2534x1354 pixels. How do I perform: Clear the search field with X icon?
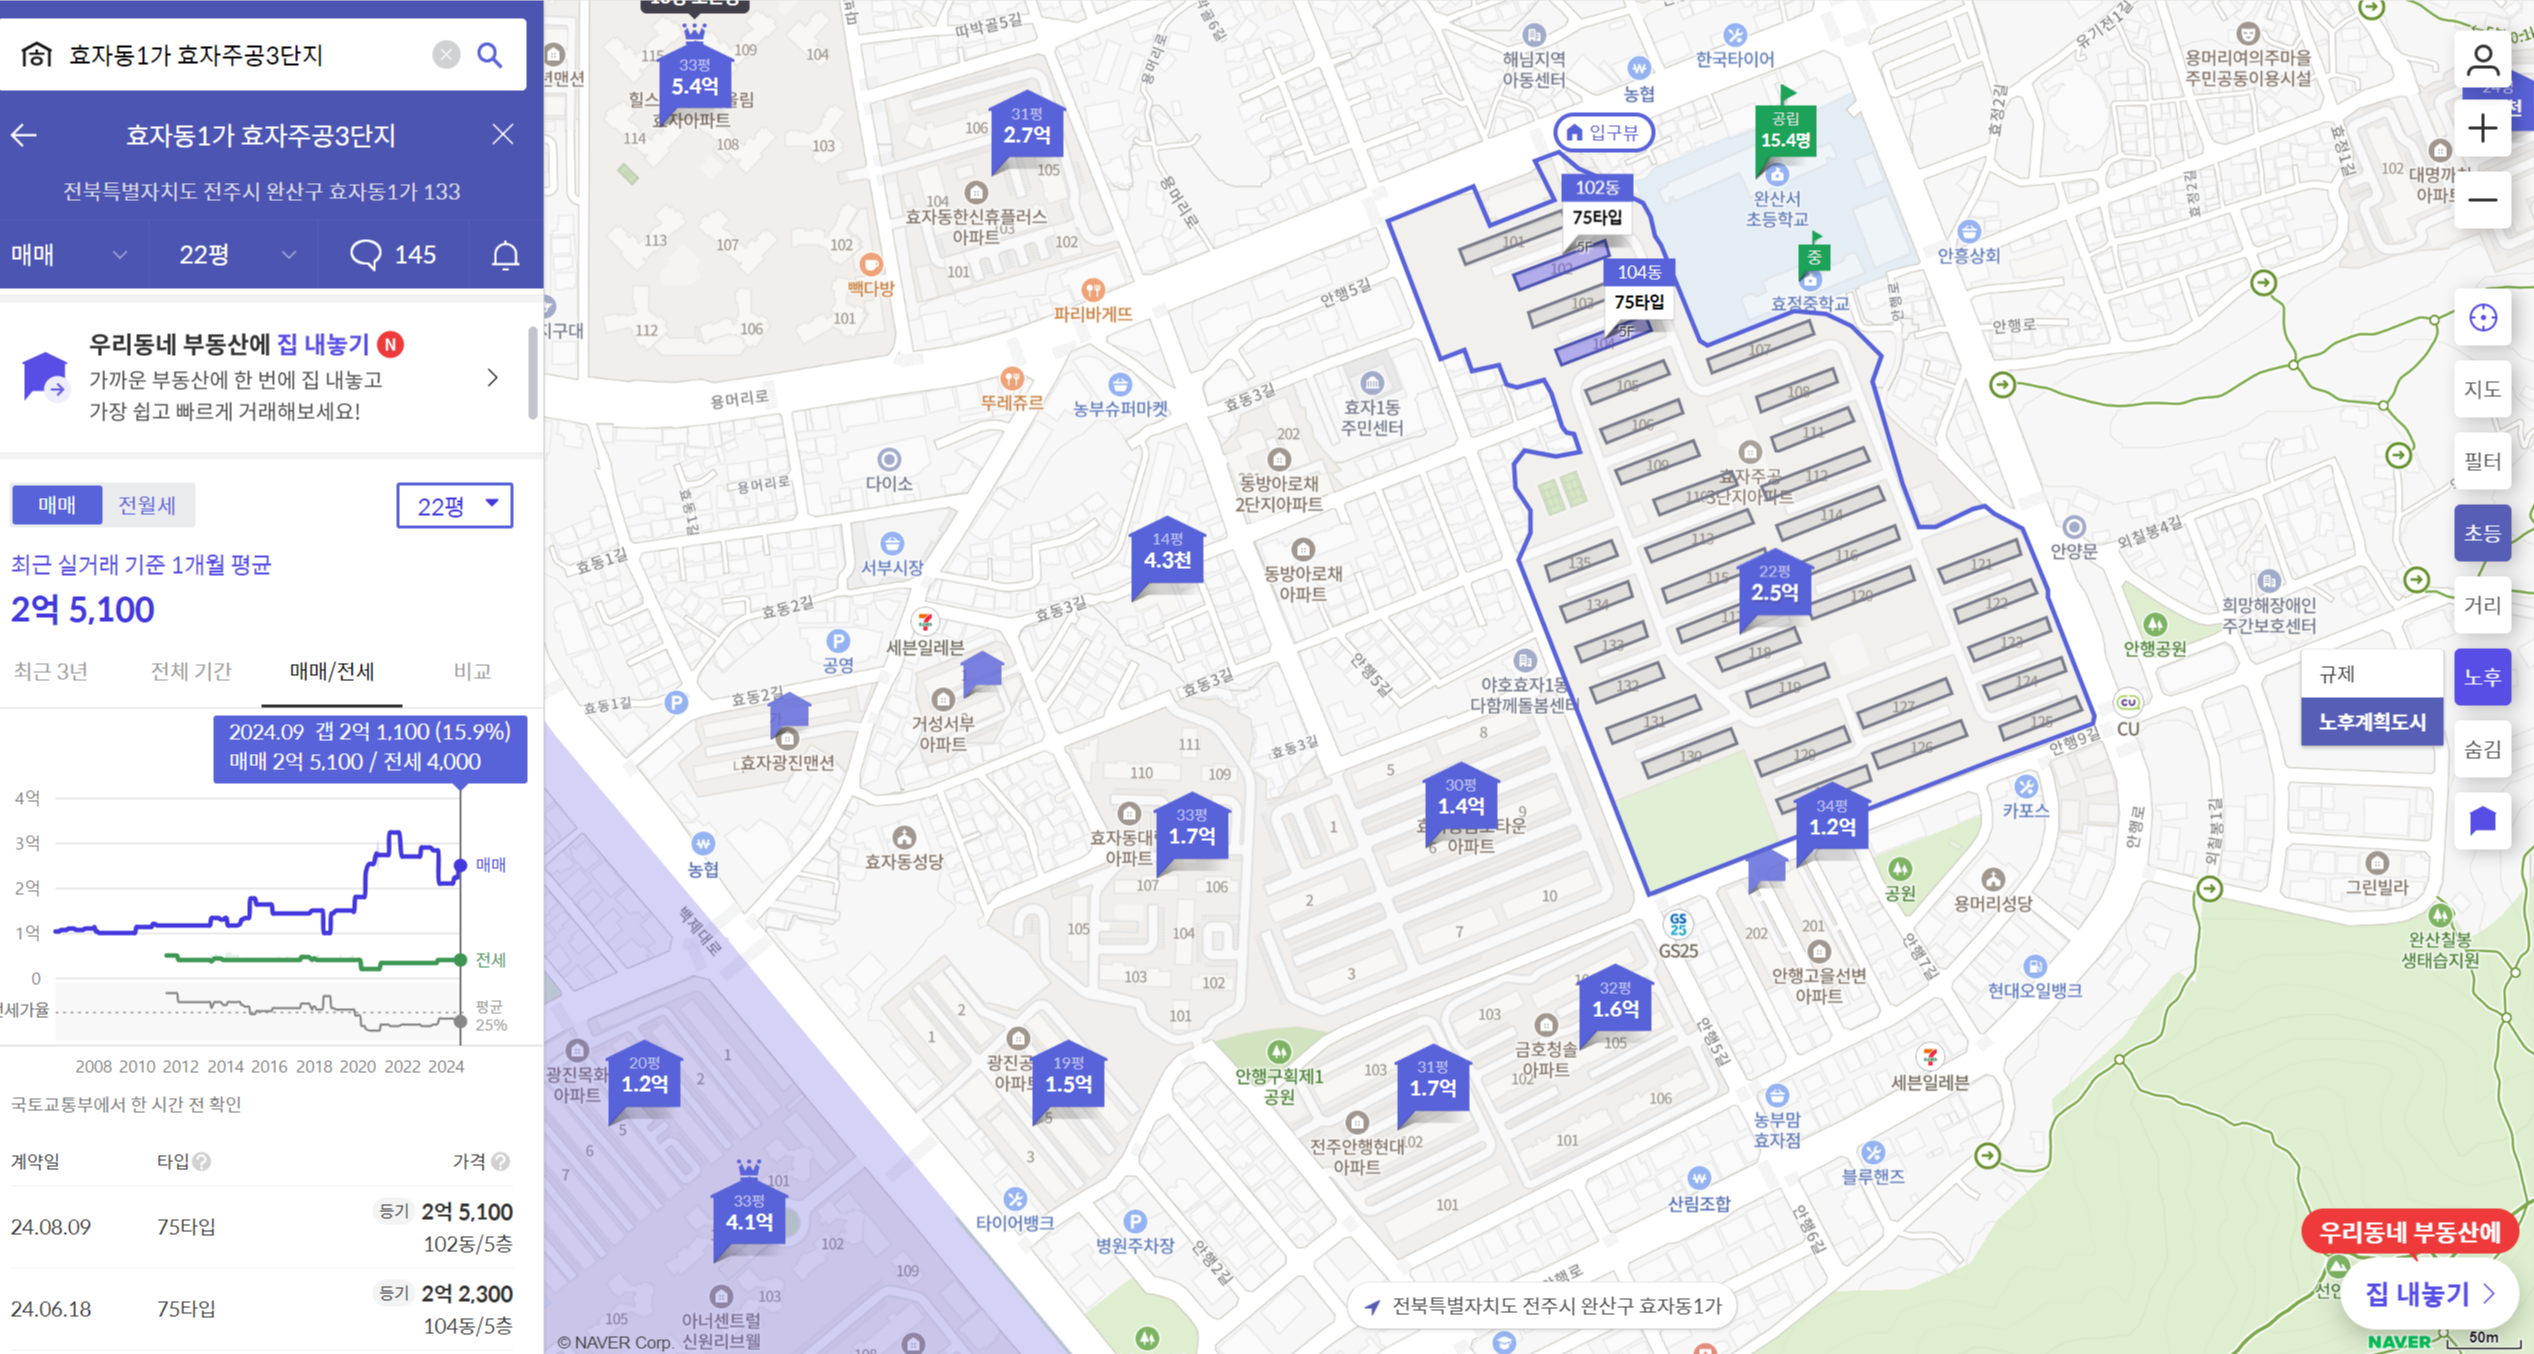[x=446, y=55]
